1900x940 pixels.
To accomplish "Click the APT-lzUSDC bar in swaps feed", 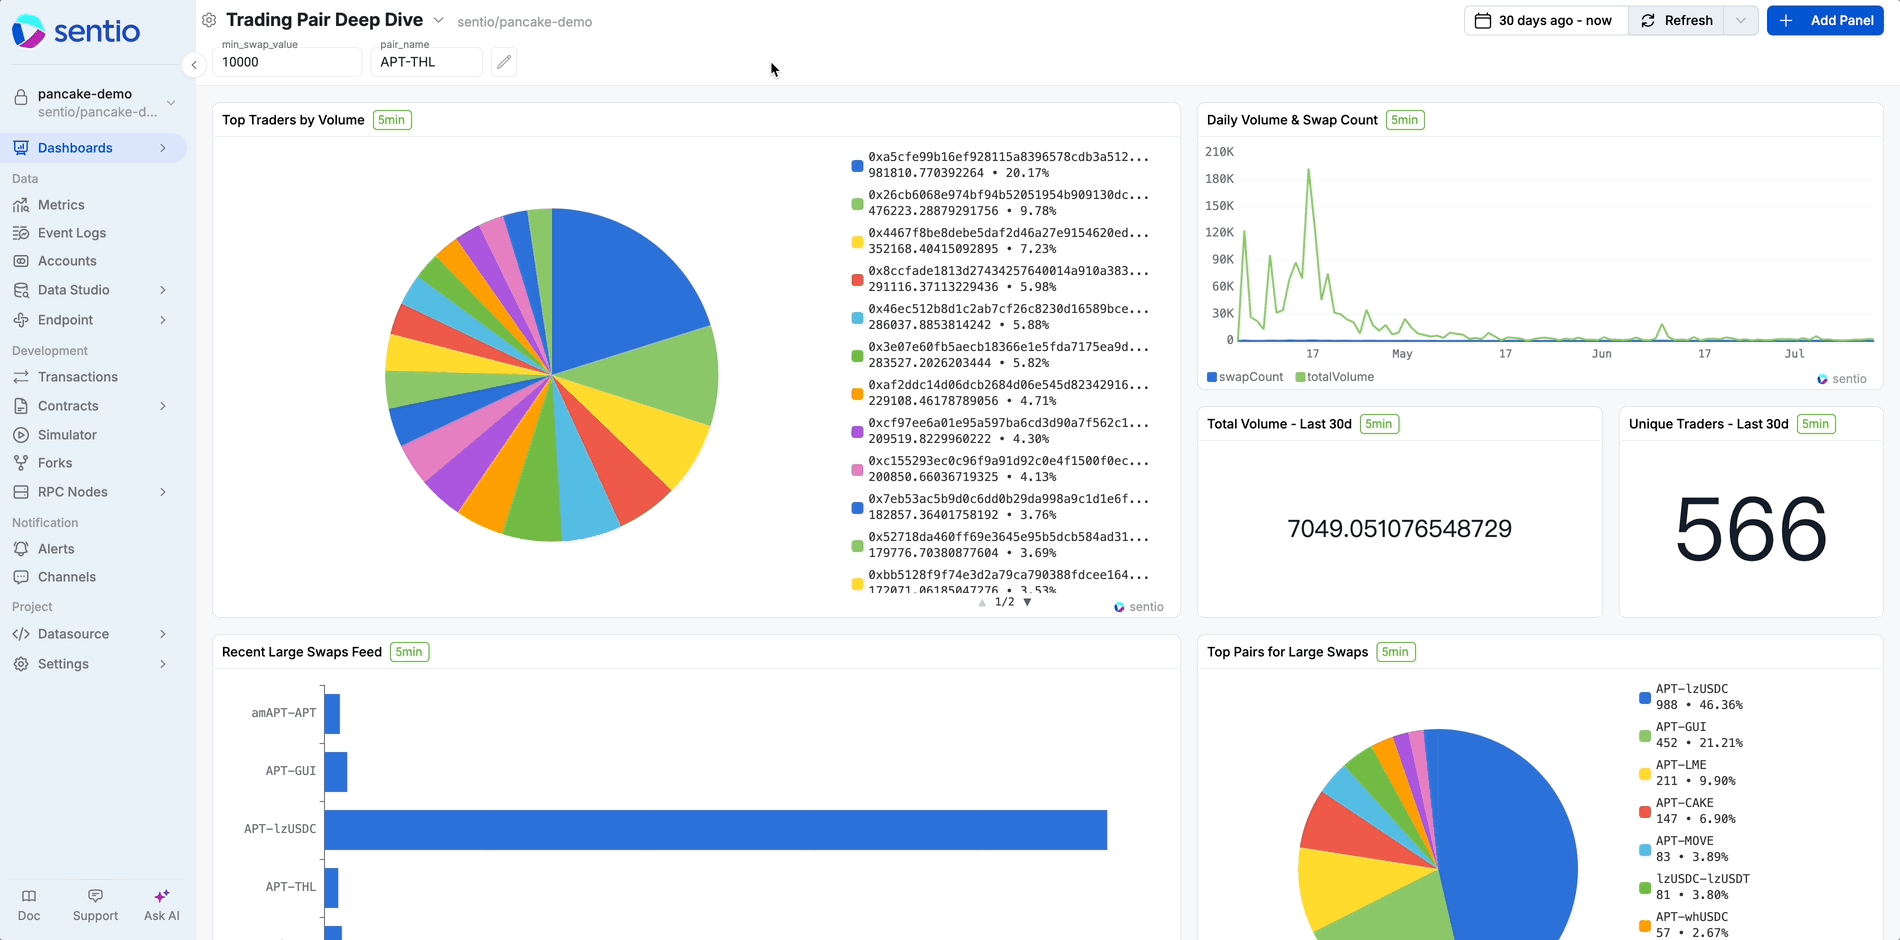I will (x=716, y=830).
